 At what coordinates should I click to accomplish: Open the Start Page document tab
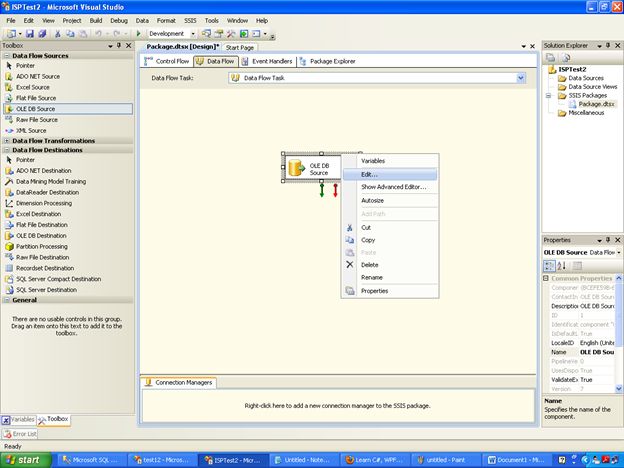[240, 48]
